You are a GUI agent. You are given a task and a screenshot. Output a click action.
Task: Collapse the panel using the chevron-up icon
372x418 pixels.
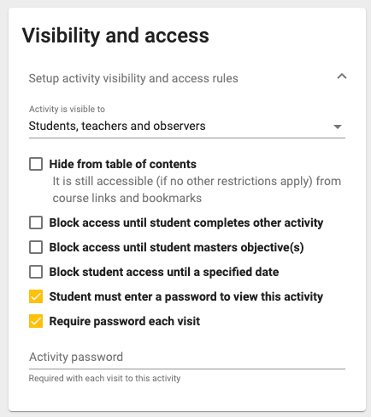click(x=342, y=77)
